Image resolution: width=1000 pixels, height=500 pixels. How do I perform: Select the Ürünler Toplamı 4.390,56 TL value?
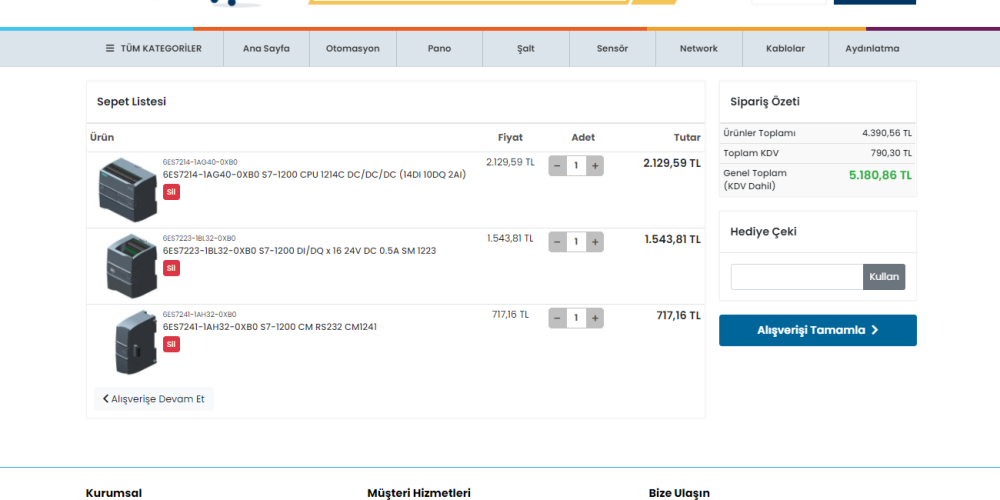click(887, 133)
